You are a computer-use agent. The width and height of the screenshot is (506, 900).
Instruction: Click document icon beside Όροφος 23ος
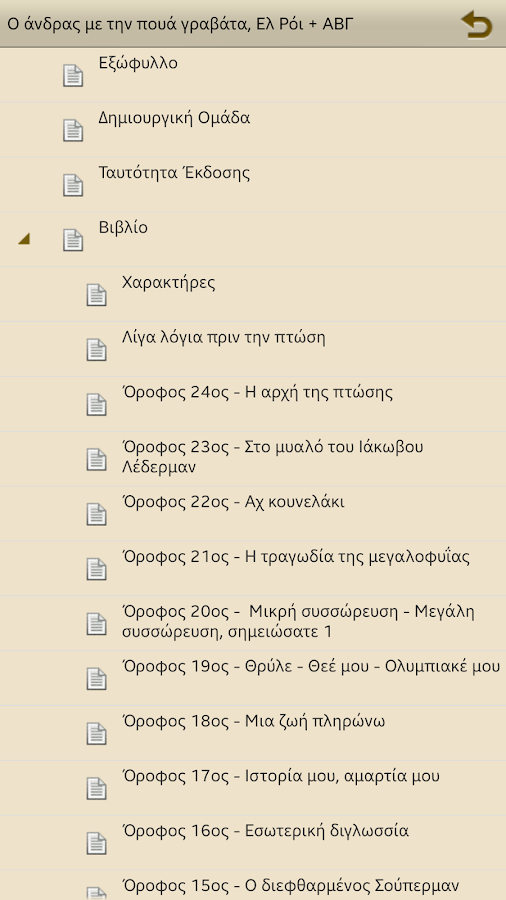click(96, 459)
